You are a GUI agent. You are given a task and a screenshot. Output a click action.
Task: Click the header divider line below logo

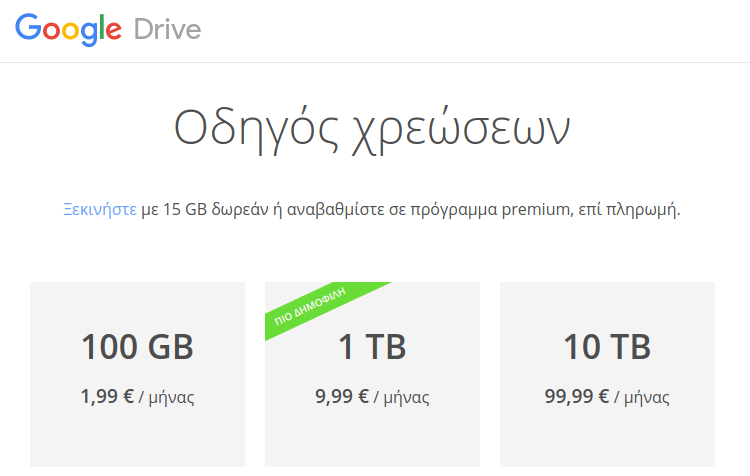click(375, 62)
